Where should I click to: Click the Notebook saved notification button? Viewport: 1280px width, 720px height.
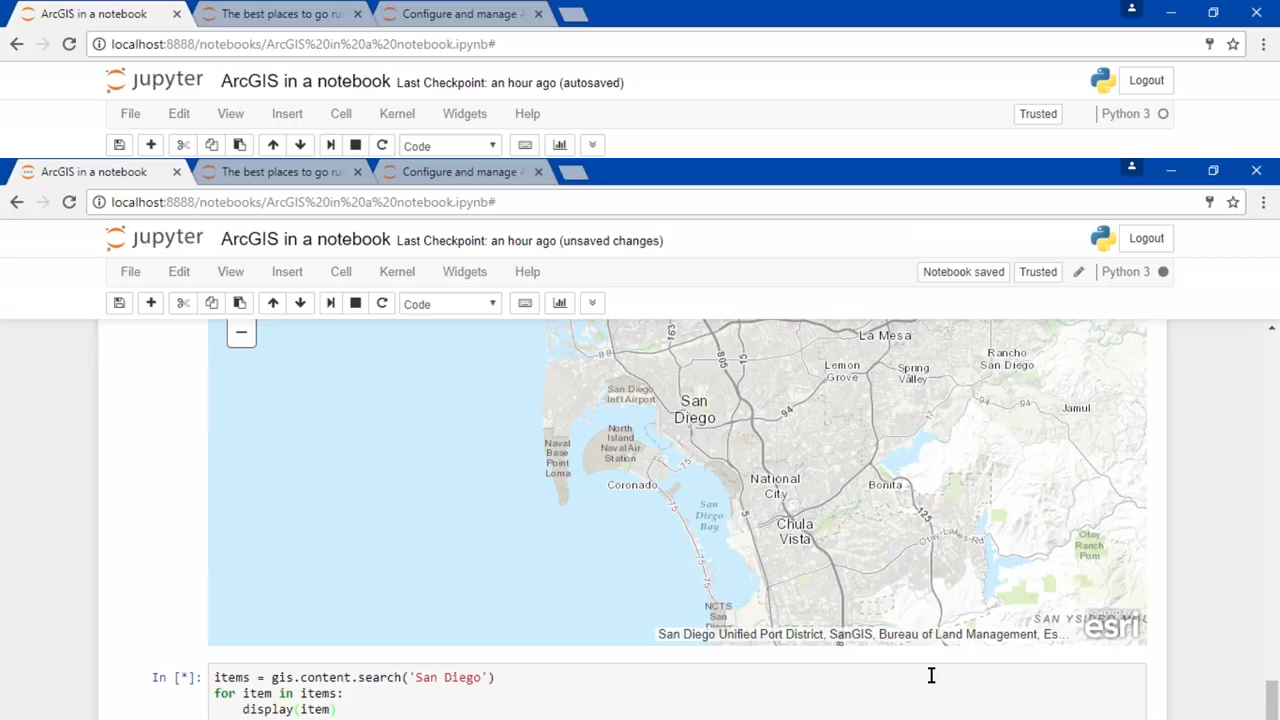coord(963,272)
